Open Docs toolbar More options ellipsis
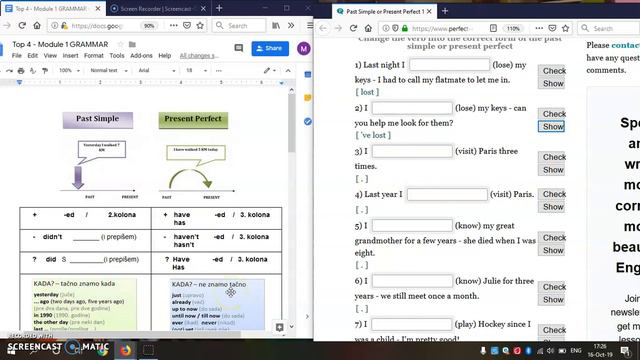This screenshot has width=640, height=360. [x=219, y=71]
